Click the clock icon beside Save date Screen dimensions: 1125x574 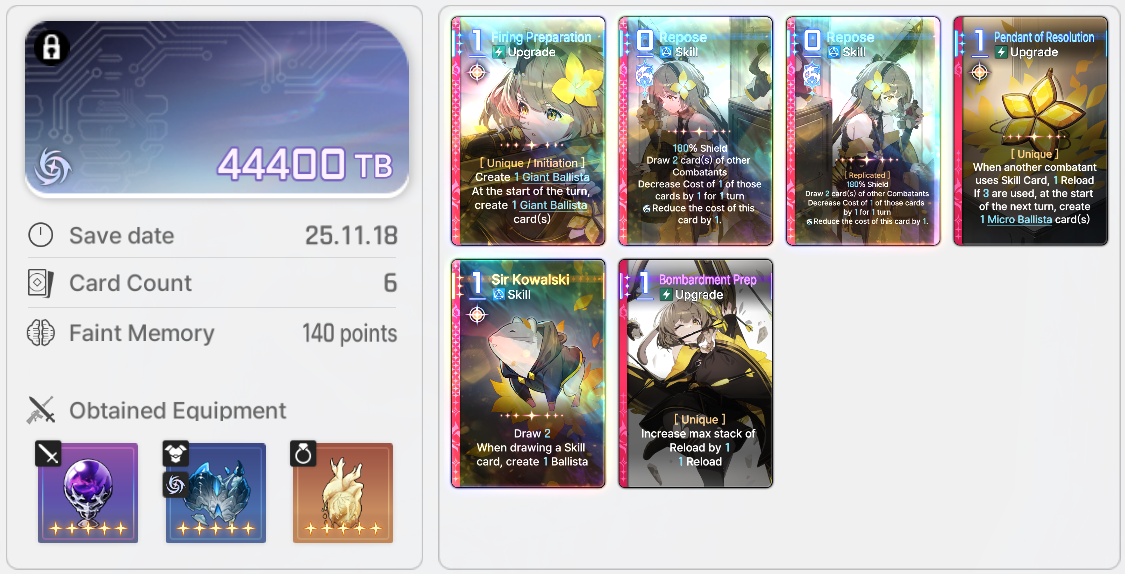point(40,235)
